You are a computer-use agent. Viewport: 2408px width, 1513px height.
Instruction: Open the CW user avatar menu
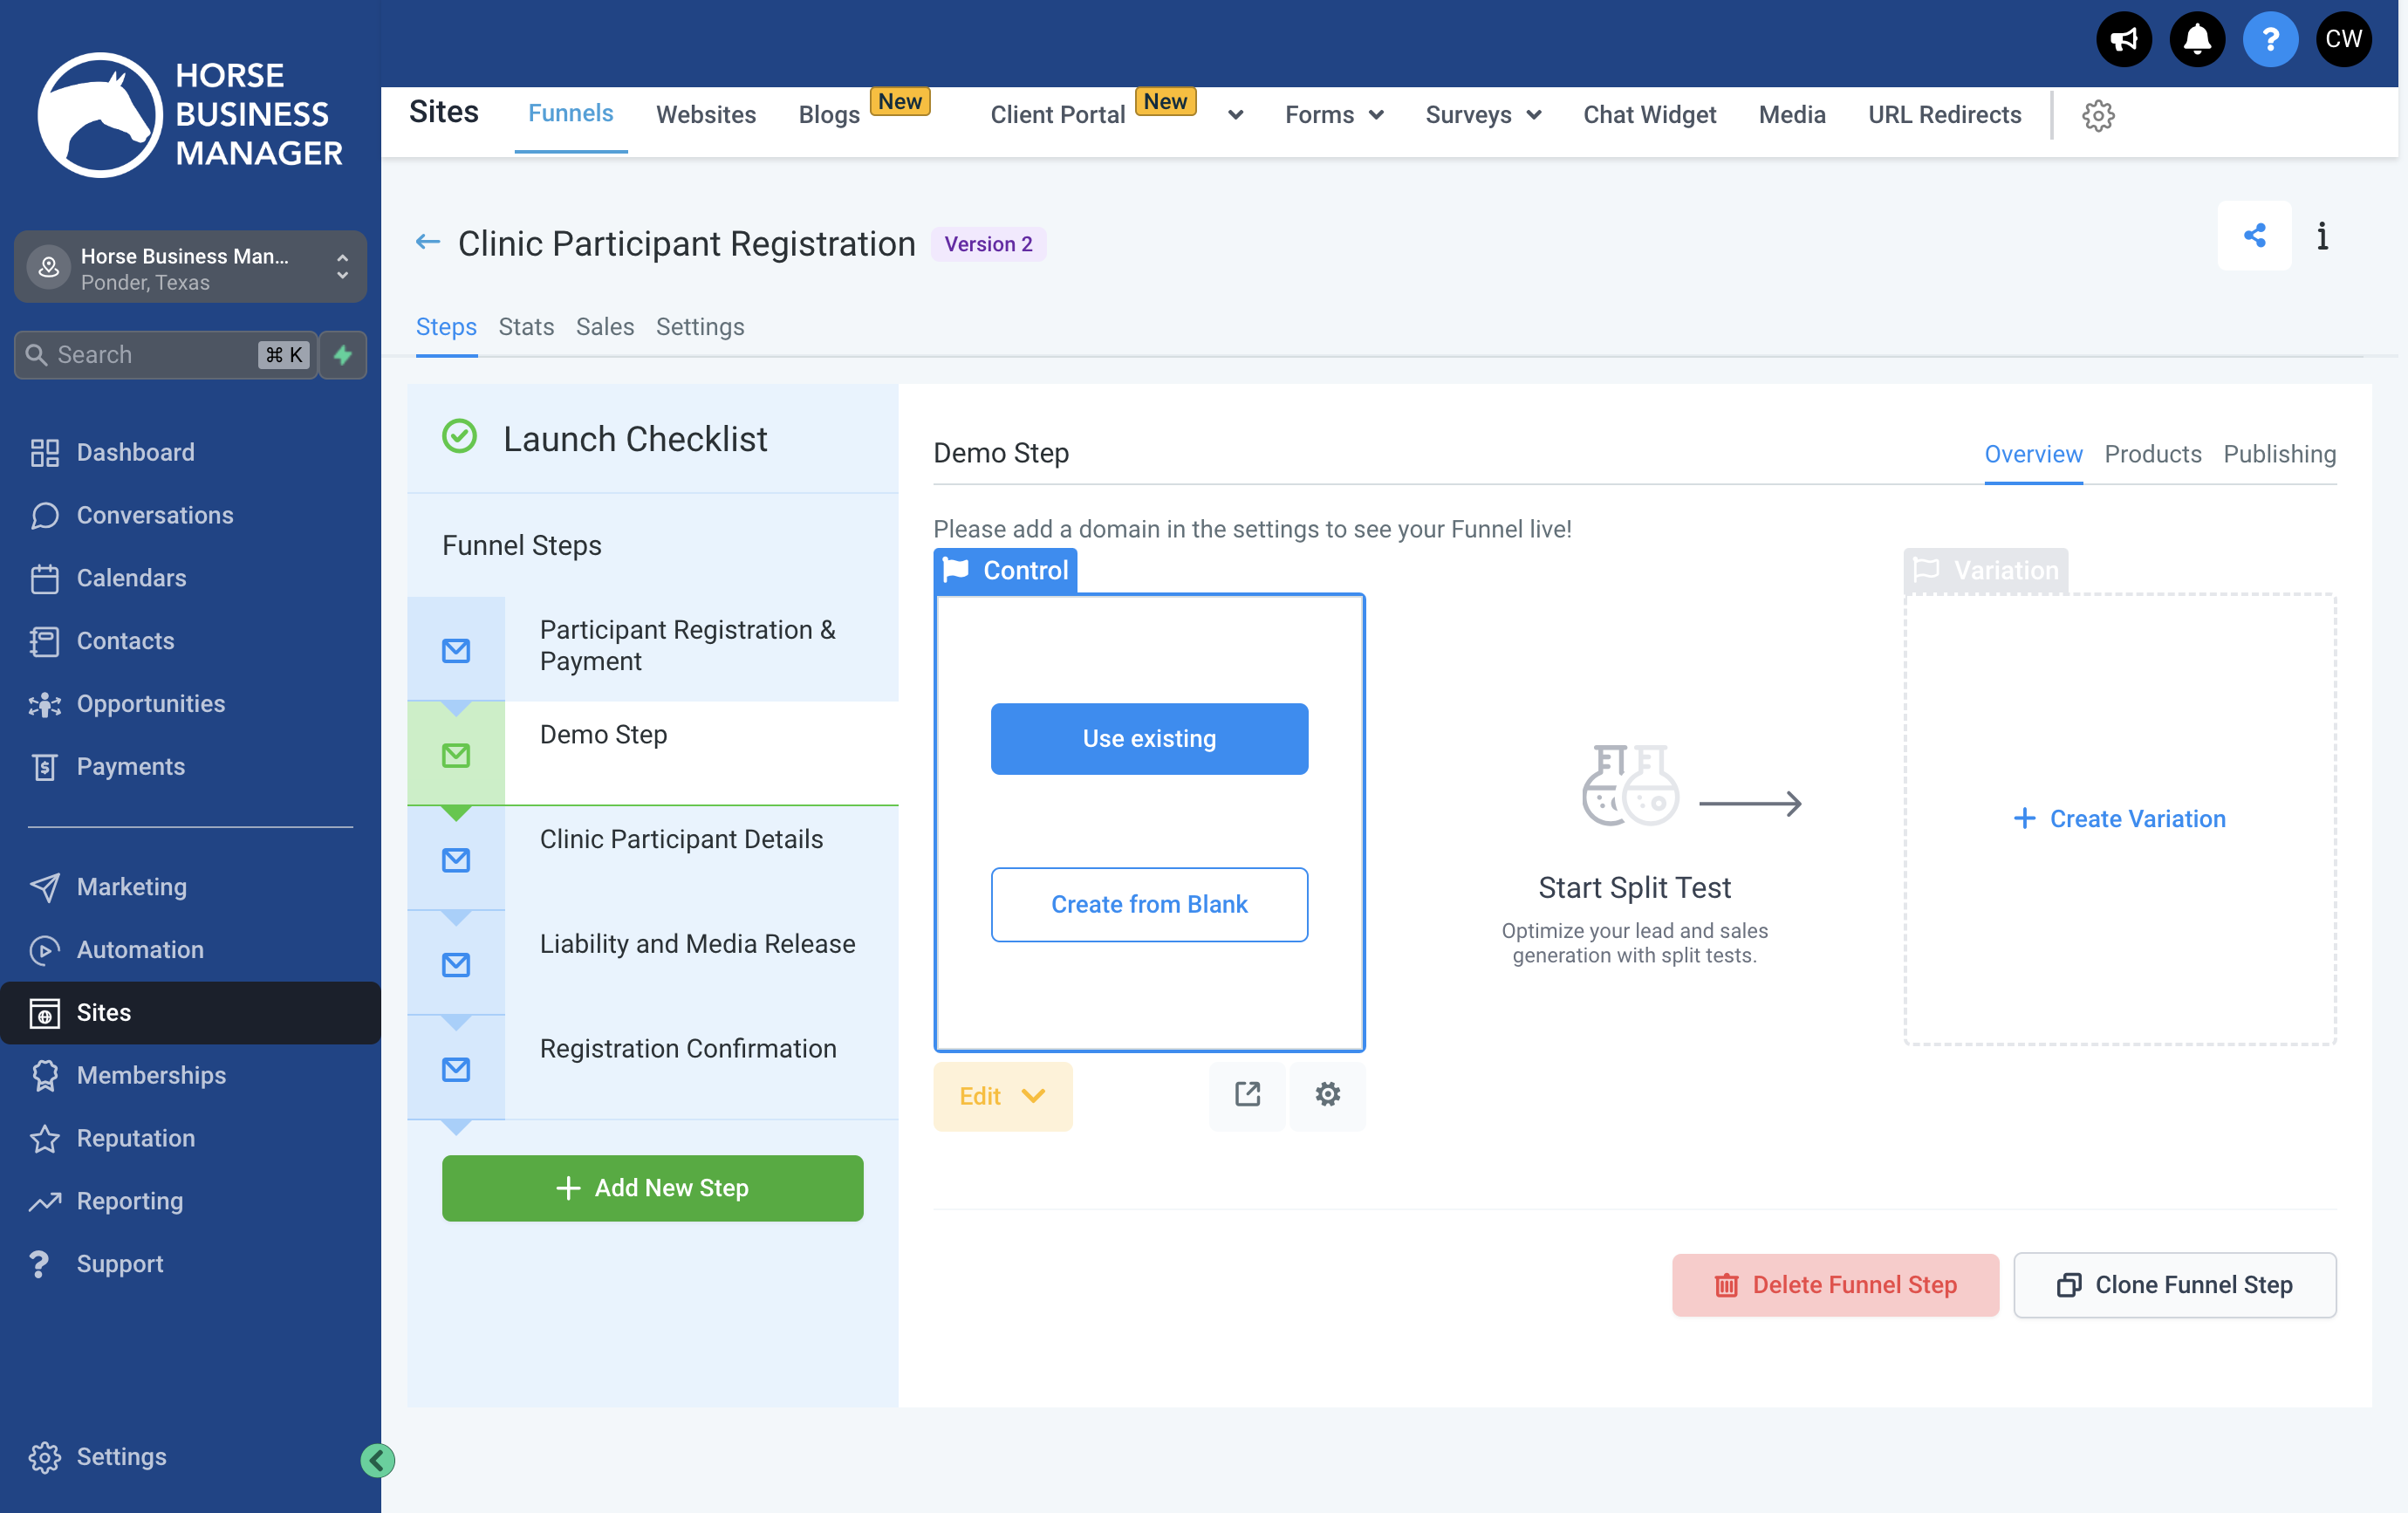tap(2343, 39)
